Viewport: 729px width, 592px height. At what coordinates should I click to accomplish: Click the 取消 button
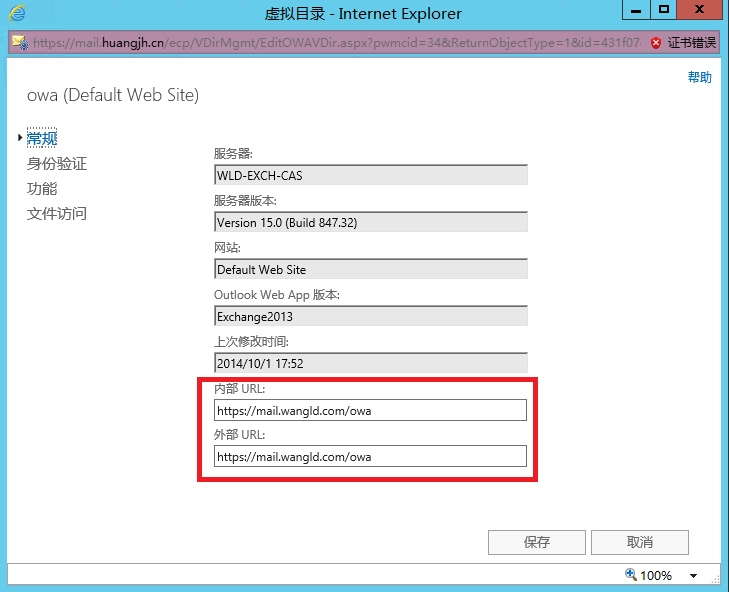640,542
